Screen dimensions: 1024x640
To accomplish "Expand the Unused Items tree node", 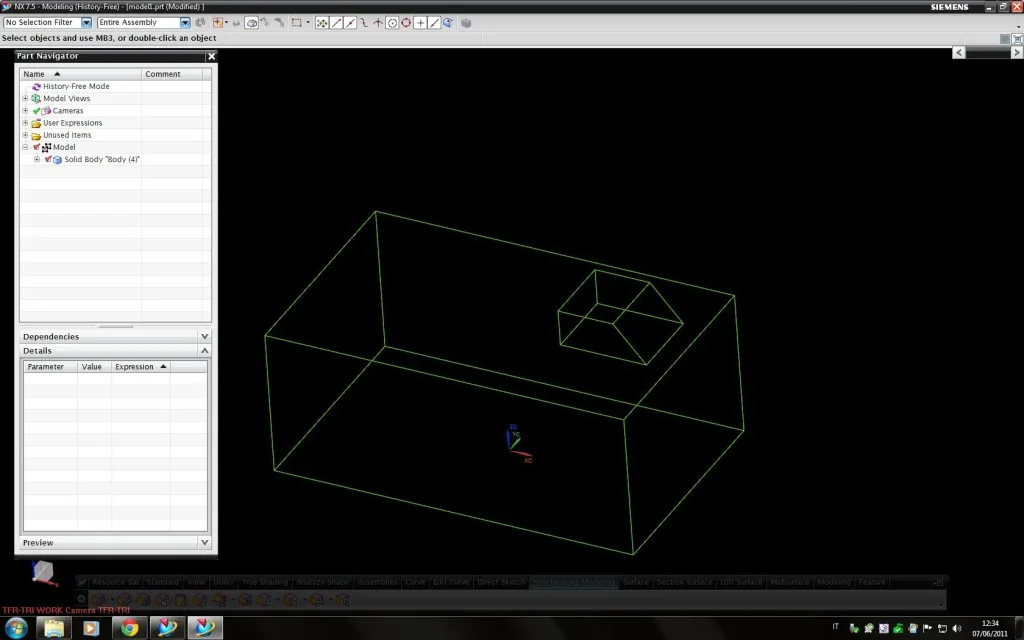I will click(25, 135).
